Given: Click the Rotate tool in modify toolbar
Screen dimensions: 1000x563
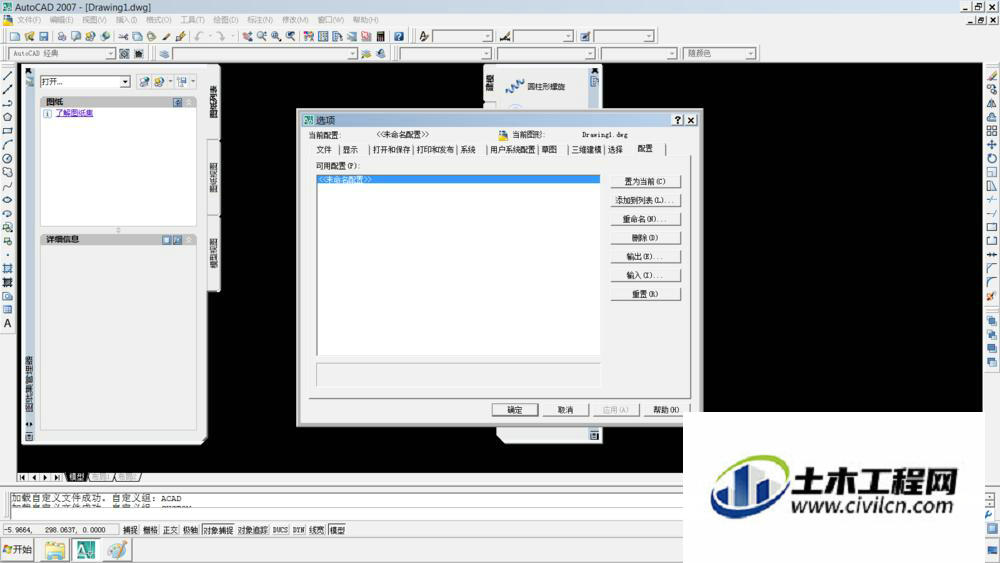Looking at the screenshot, I should point(992,158).
